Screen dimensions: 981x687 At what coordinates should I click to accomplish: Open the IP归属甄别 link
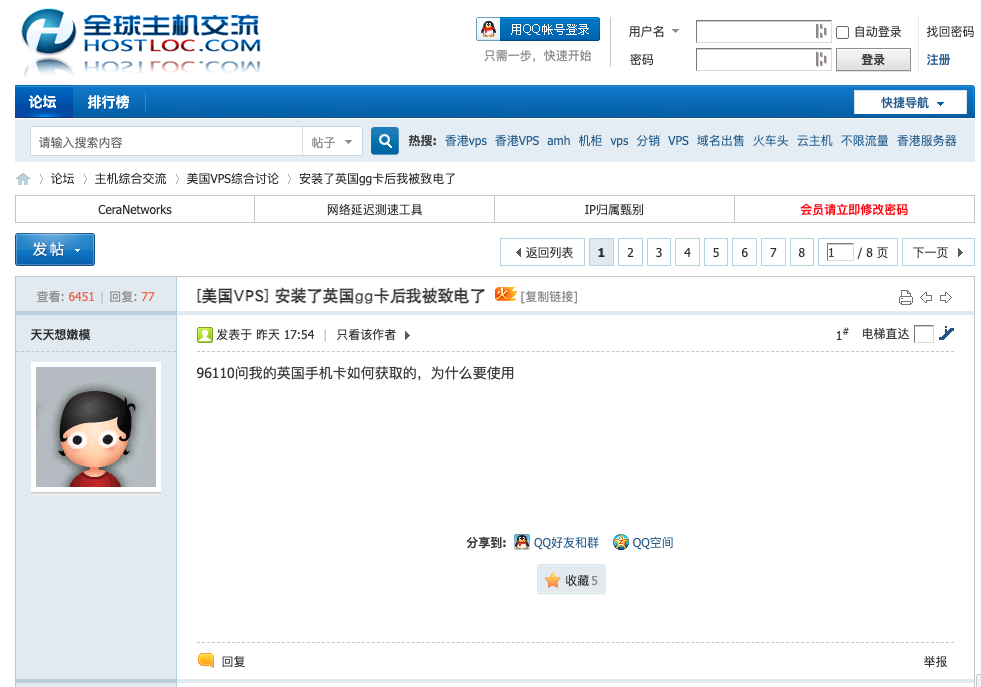pos(614,210)
